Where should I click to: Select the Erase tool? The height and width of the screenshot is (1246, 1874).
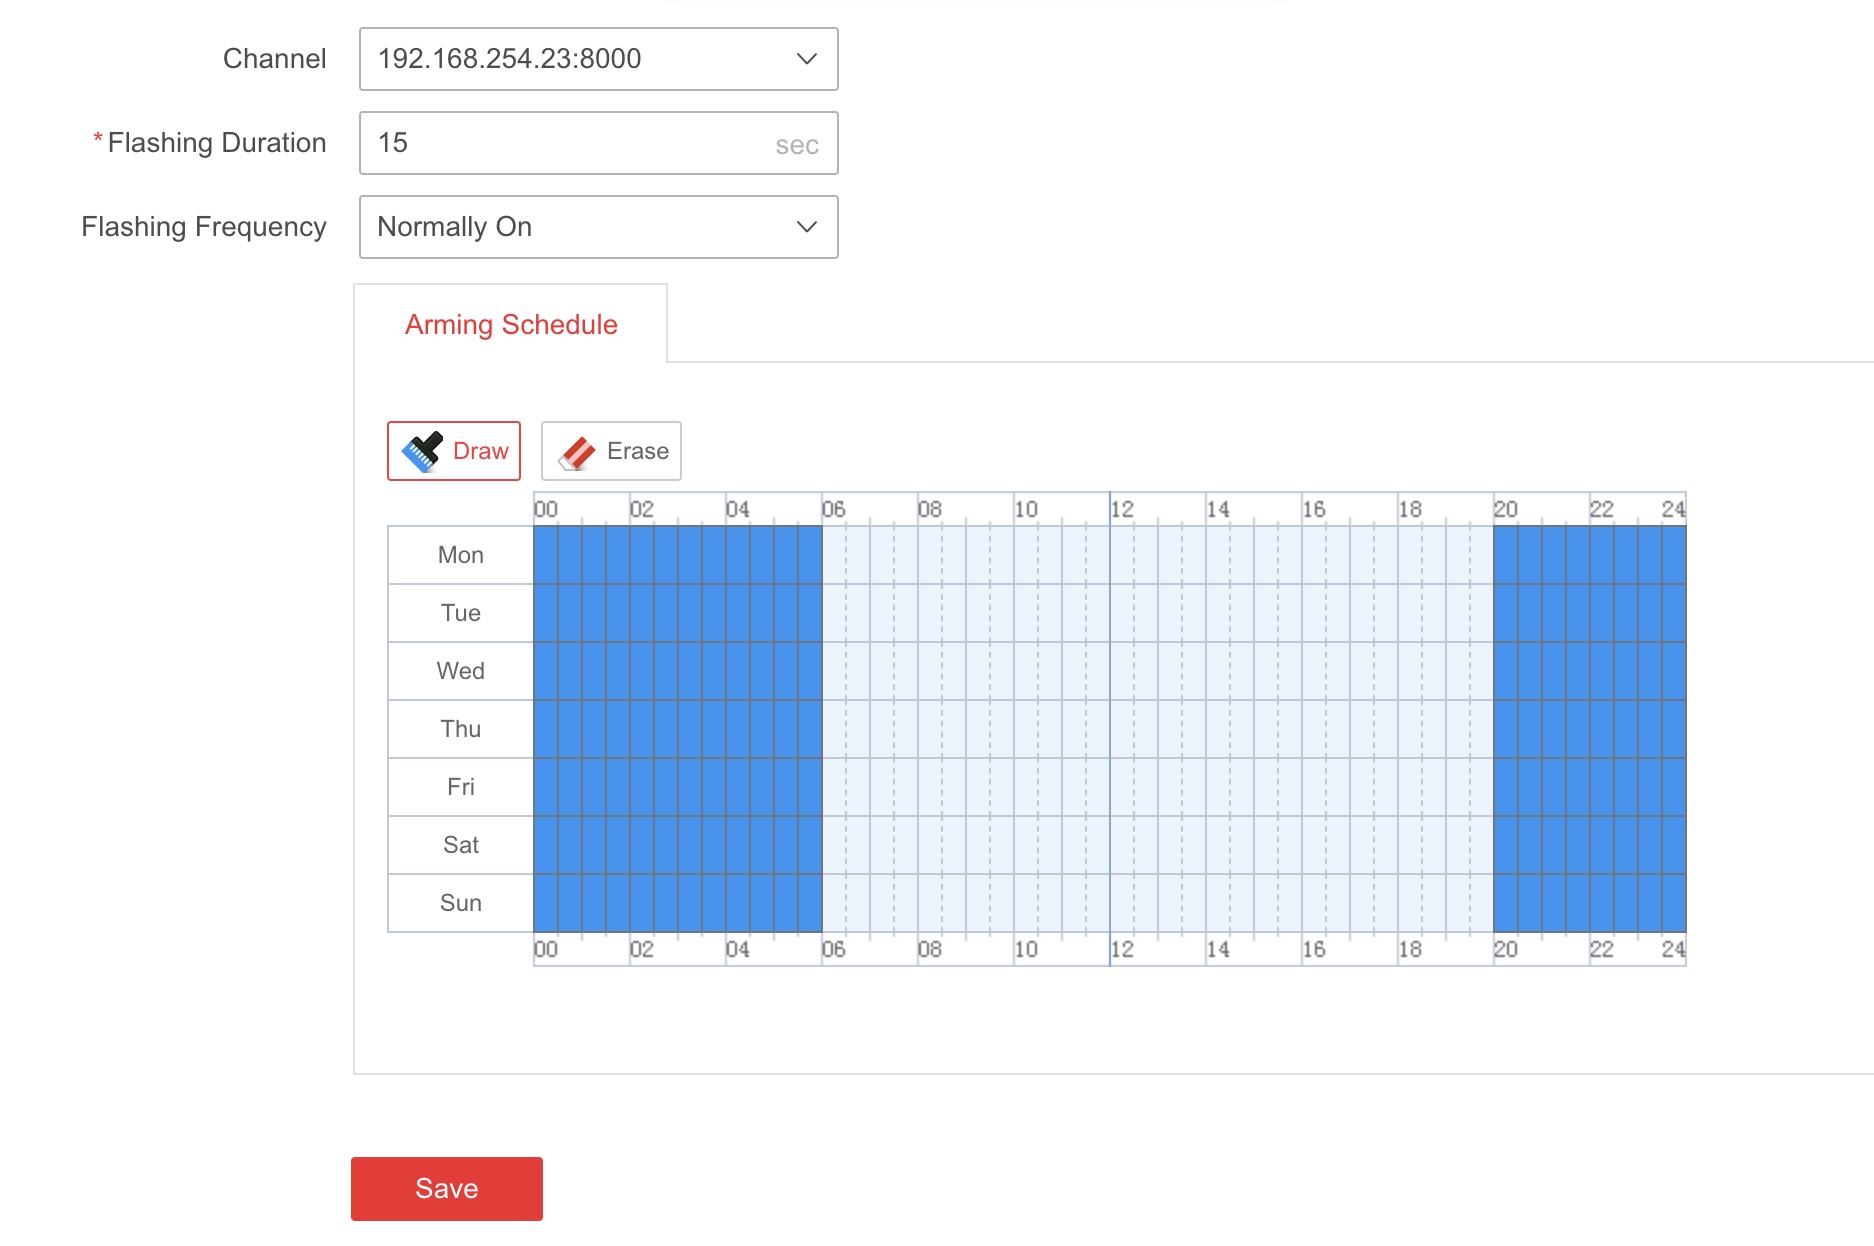click(x=611, y=451)
